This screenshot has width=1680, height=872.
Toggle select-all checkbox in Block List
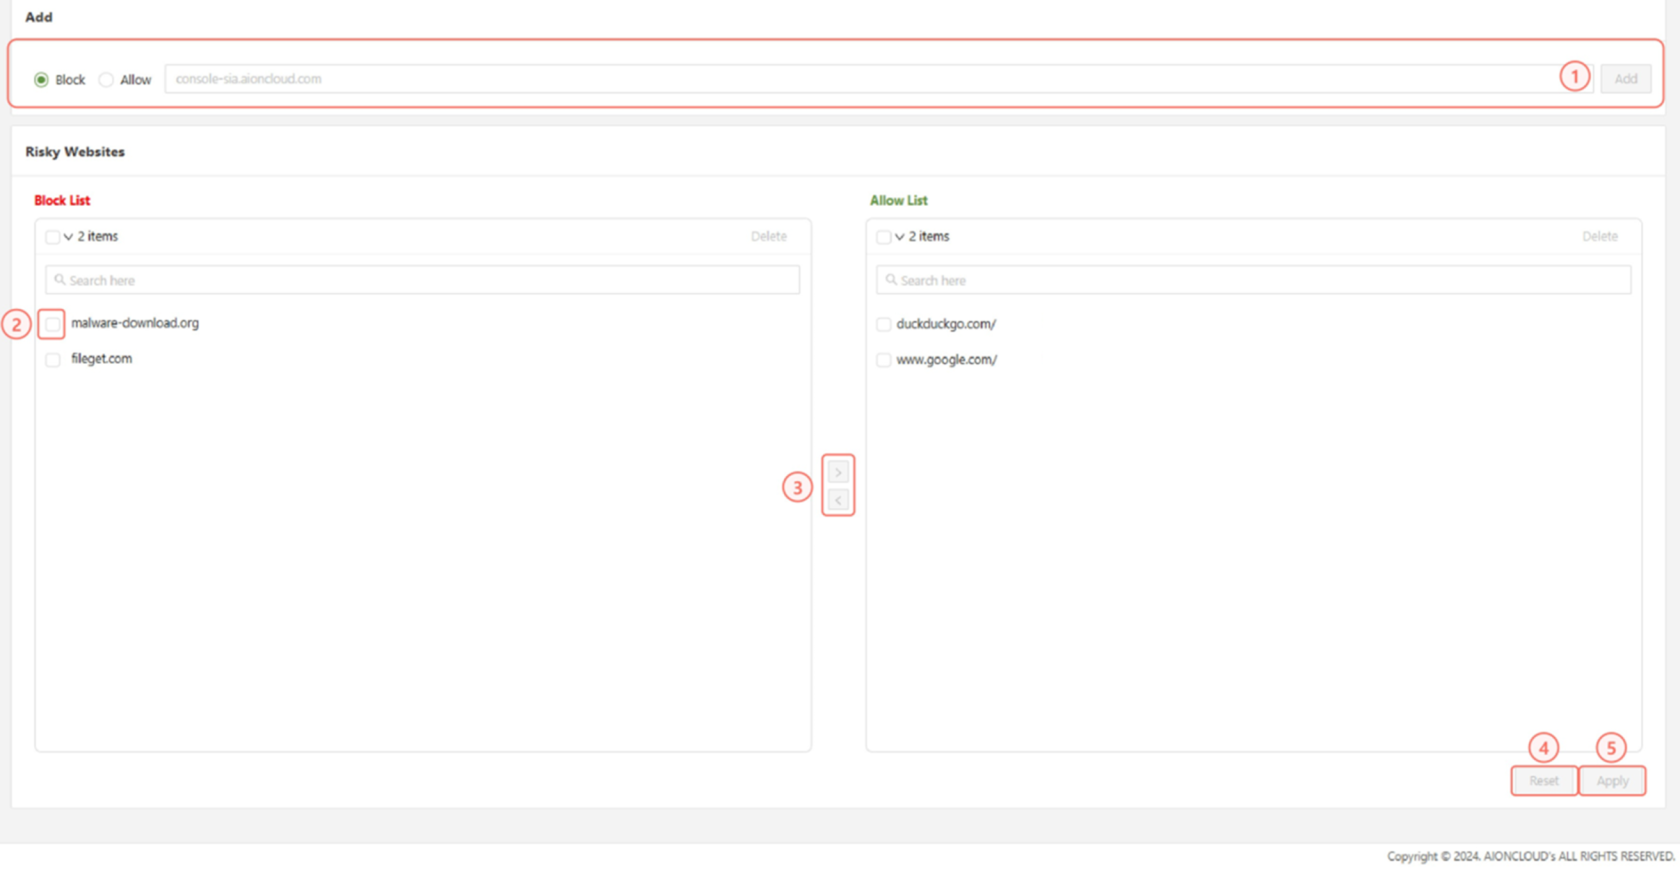coord(52,237)
